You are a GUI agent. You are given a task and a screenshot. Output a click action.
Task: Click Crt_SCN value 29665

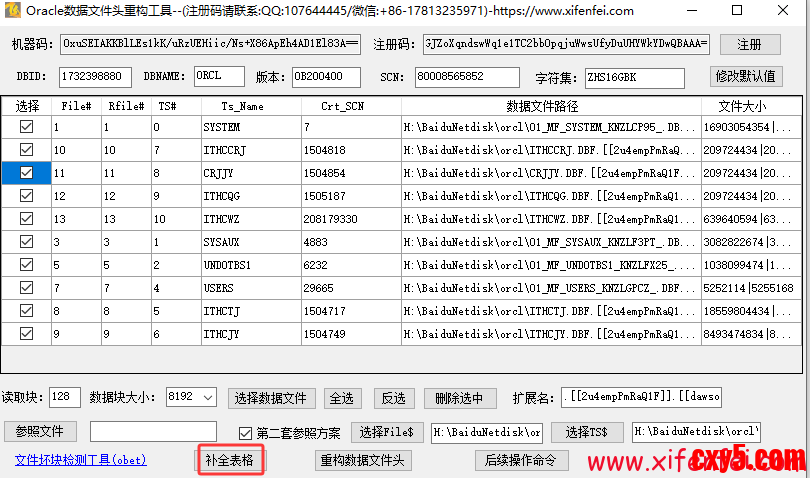pos(351,288)
